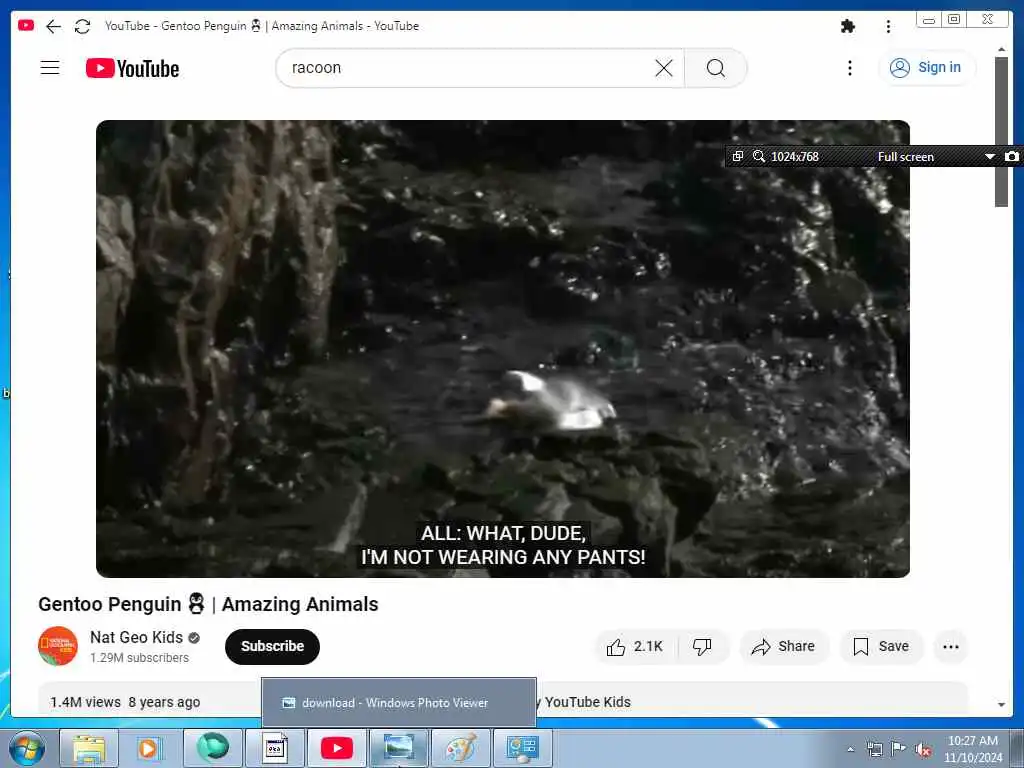Open the media player taskbar icon
Viewport: 1024px width, 768px height.
click(x=150, y=748)
